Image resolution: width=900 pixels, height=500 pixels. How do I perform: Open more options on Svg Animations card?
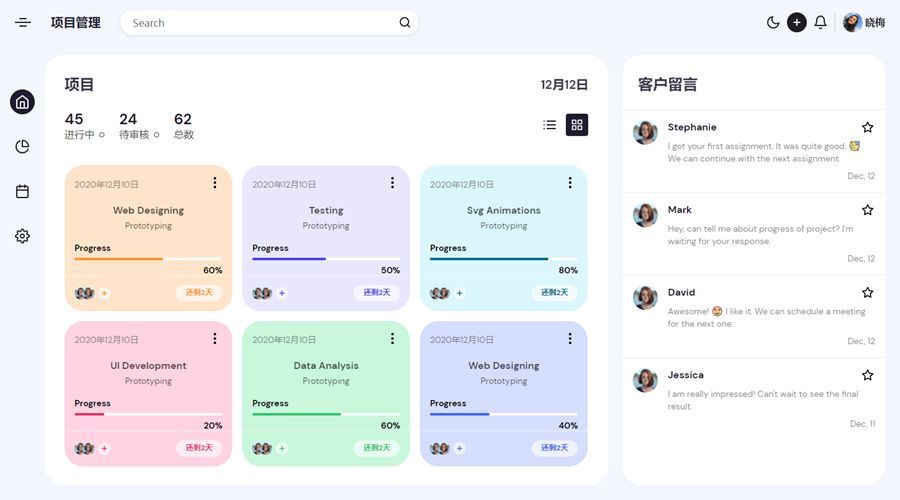570,183
